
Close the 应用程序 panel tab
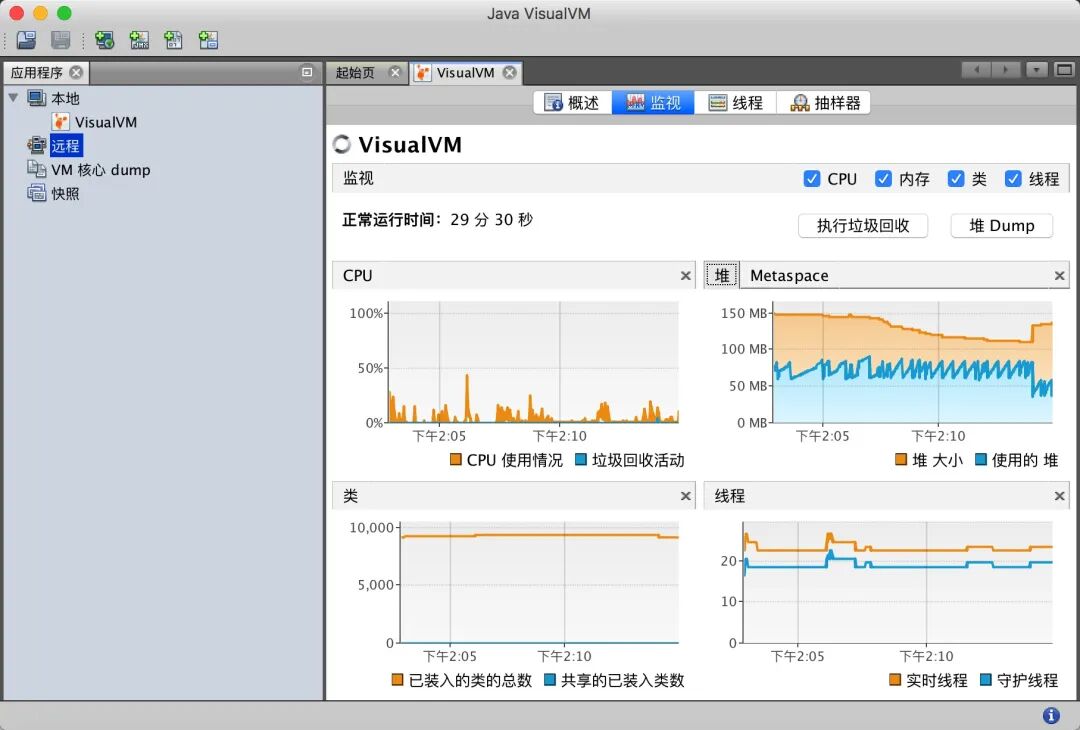click(x=76, y=72)
